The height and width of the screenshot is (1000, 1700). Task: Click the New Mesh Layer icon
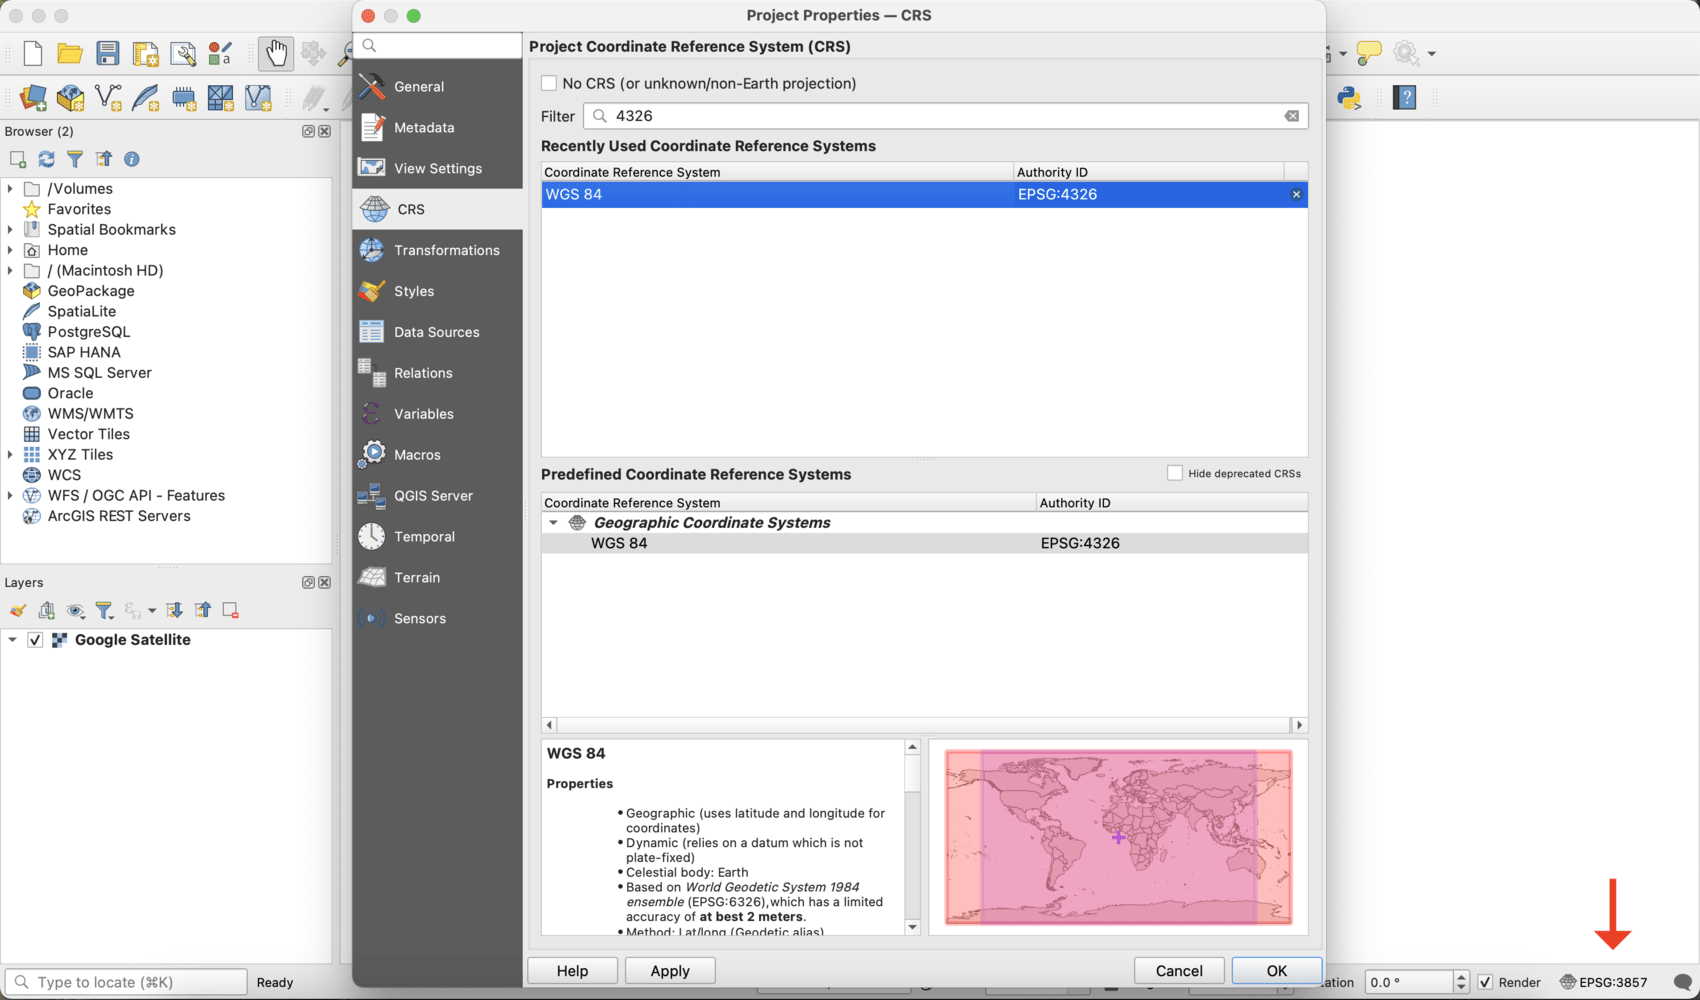220,97
